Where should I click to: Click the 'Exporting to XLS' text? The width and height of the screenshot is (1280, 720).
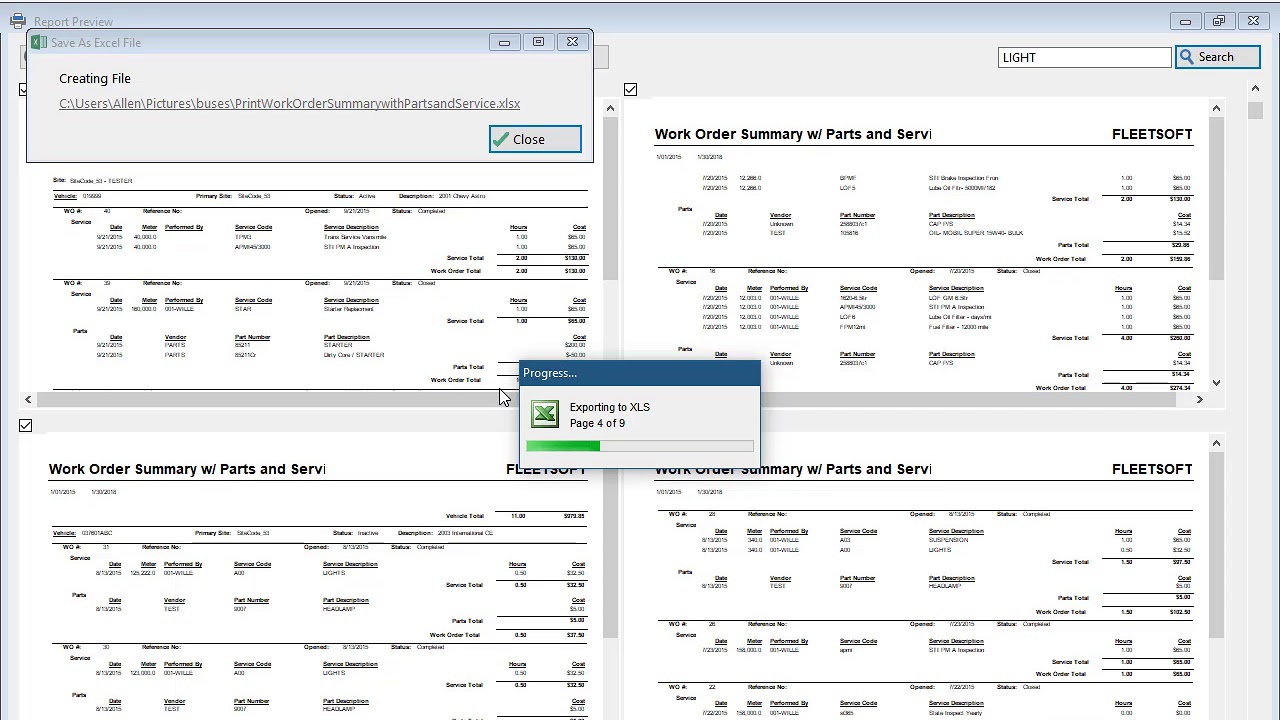(x=609, y=407)
